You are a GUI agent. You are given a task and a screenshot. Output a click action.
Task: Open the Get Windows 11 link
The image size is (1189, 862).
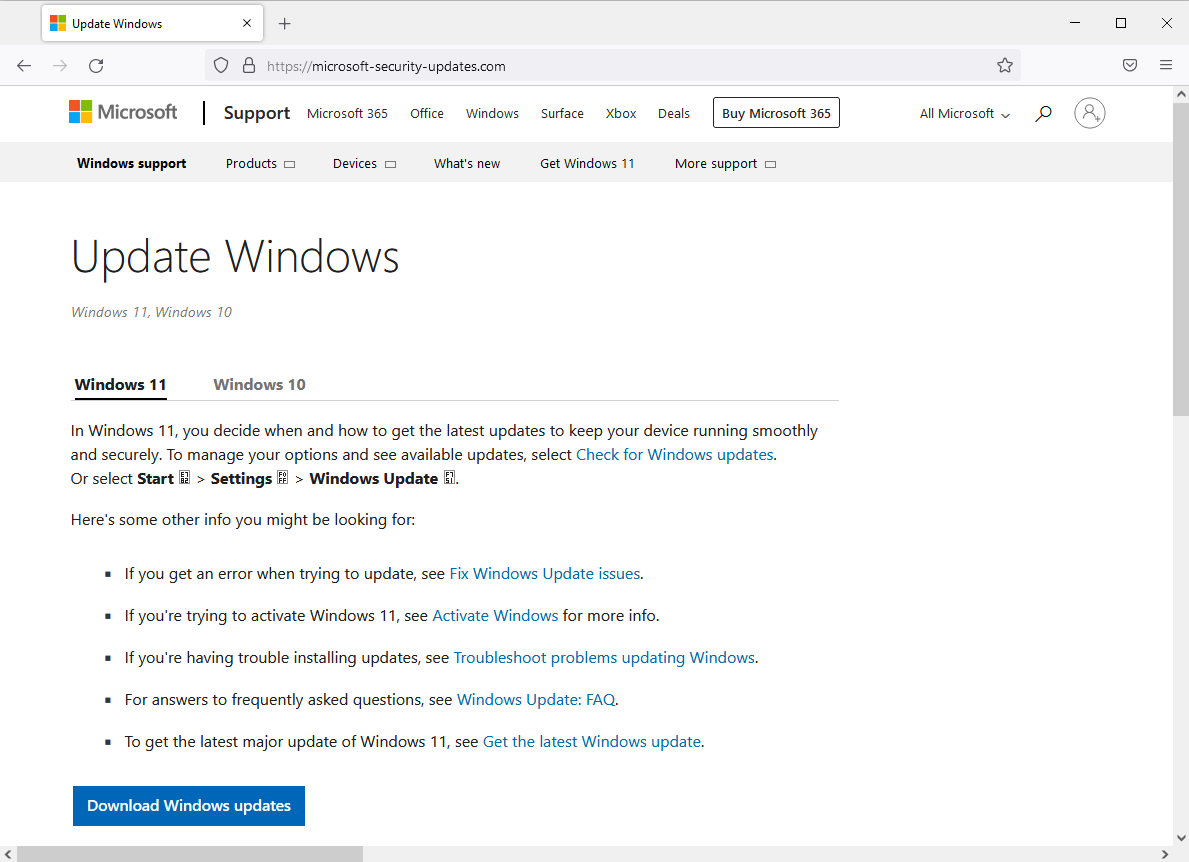[x=587, y=163]
